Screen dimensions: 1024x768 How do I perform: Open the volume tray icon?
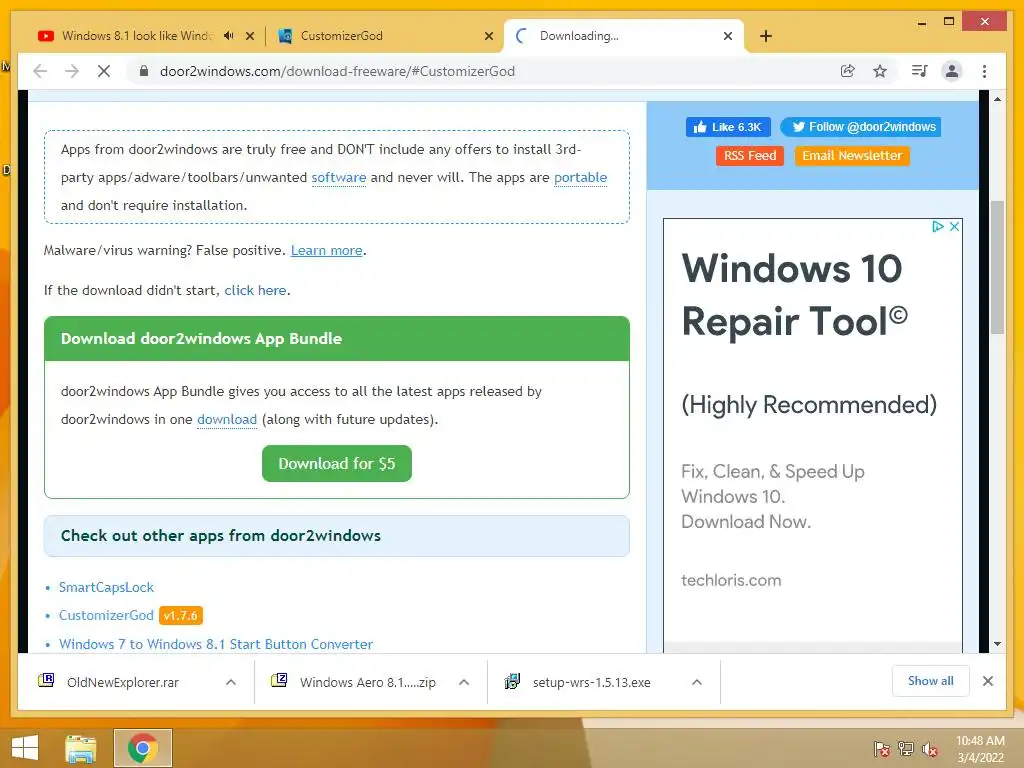[x=930, y=748]
